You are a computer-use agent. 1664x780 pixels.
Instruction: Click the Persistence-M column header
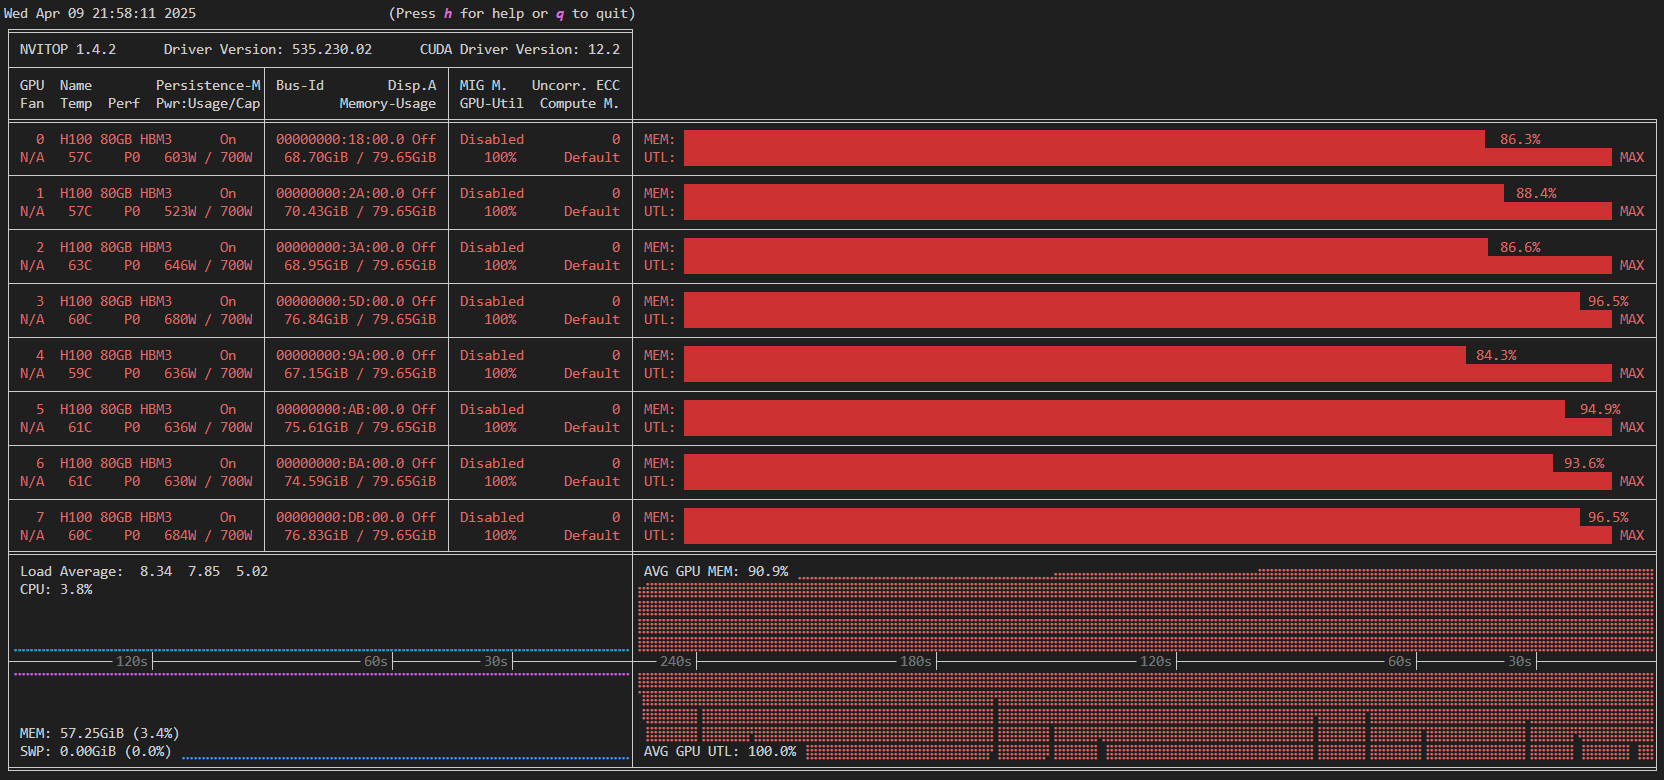pyautogui.click(x=208, y=85)
